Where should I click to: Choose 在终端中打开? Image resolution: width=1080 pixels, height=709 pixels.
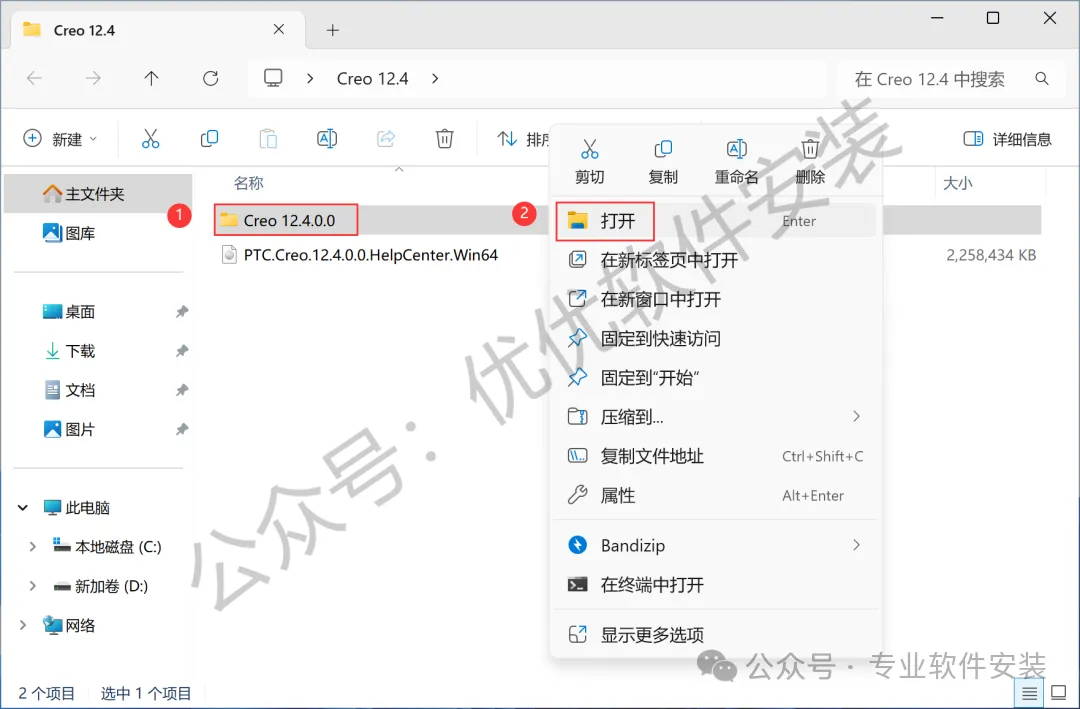(716, 585)
